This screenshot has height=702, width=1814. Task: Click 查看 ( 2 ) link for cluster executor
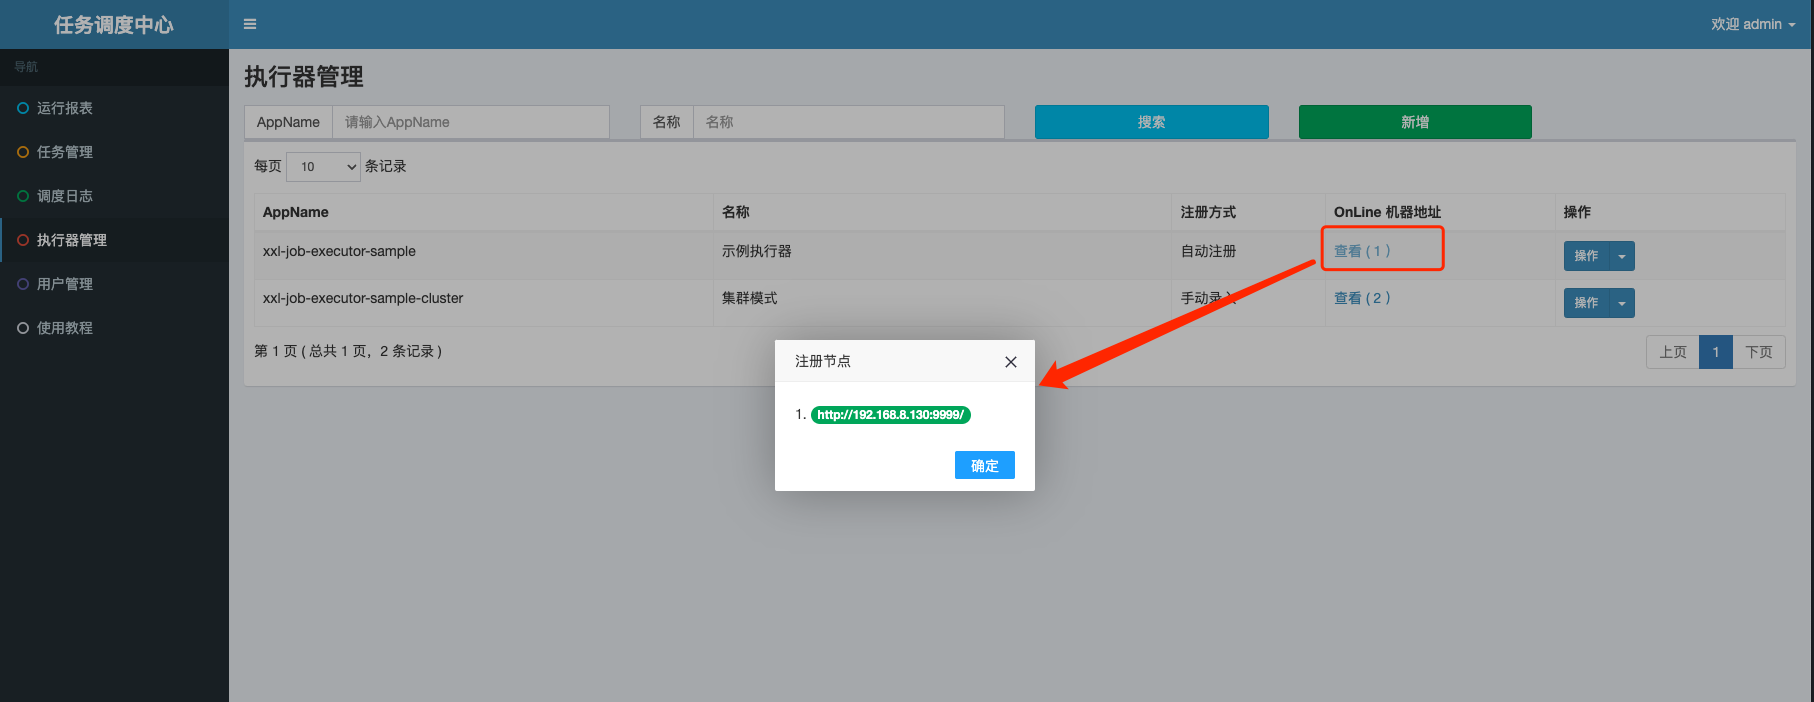[1362, 298]
